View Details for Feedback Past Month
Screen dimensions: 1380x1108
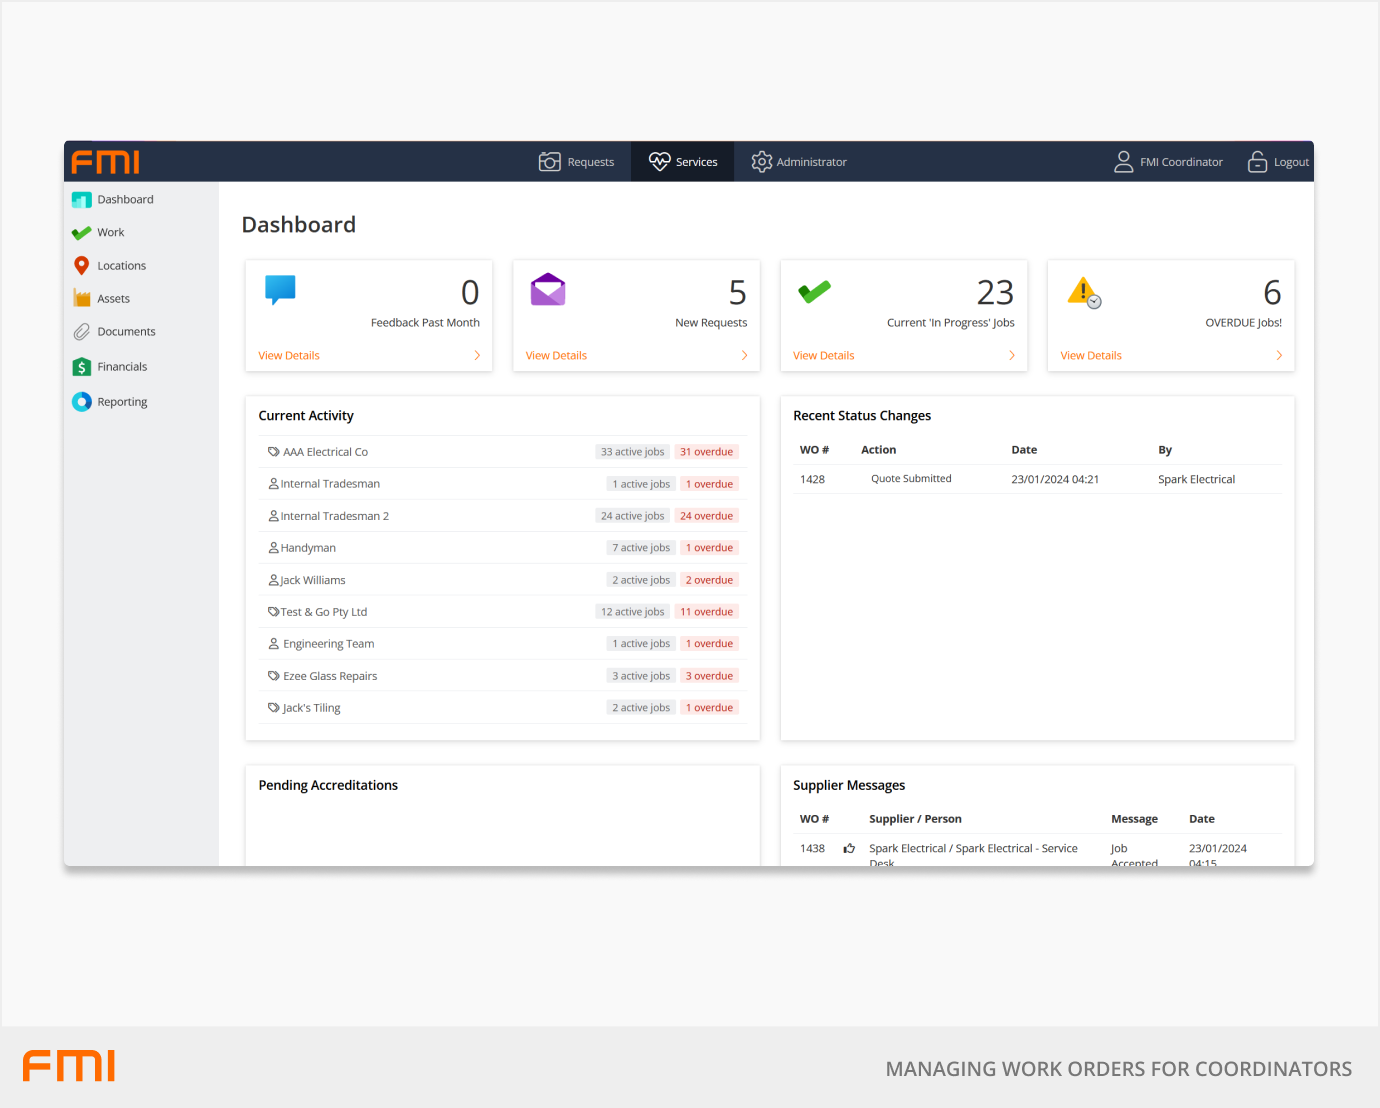[x=289, y=356]
